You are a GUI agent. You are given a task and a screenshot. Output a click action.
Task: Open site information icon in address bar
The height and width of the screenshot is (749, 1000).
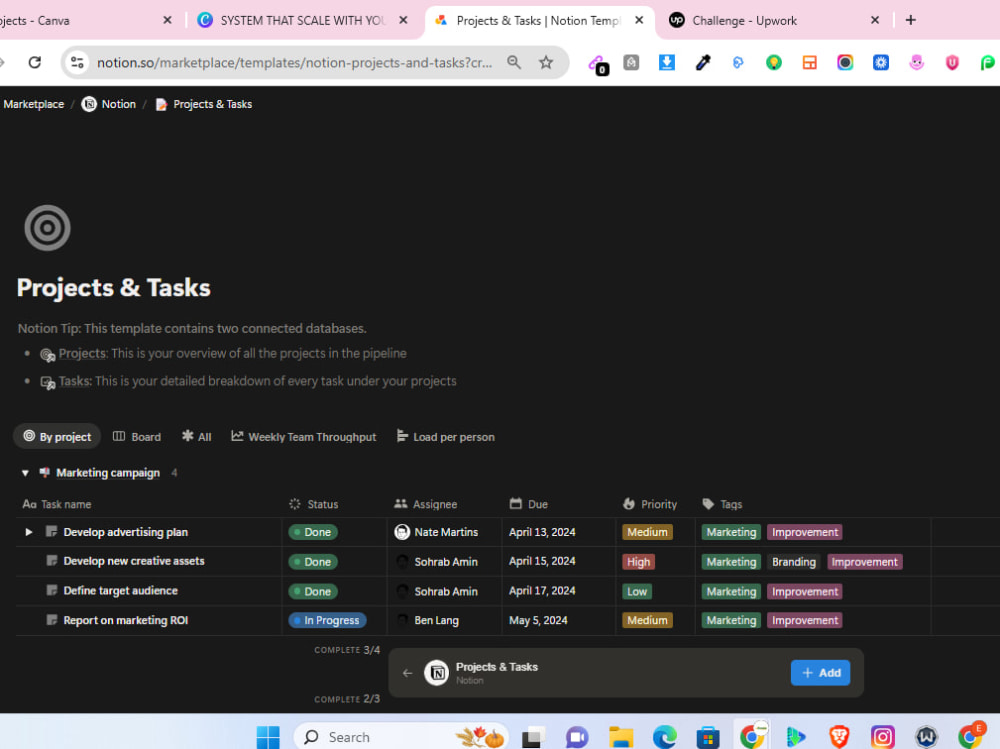click(x=77, y=62)
